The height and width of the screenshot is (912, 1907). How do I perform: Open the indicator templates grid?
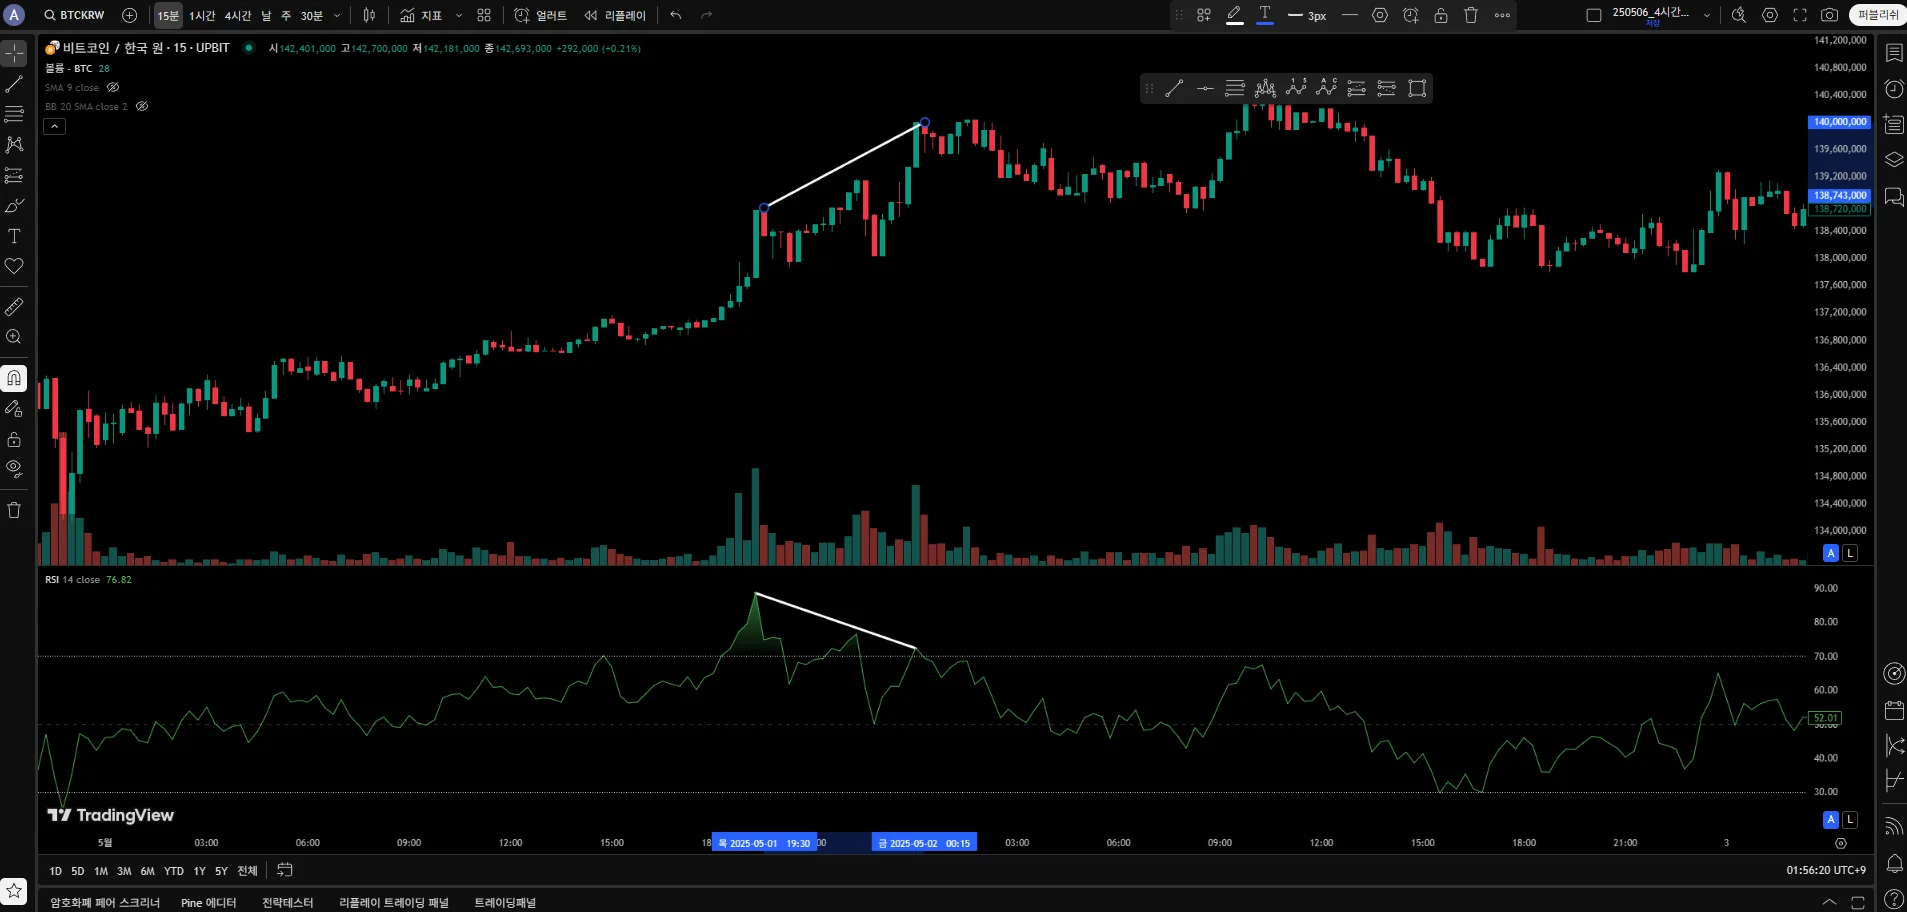pos(484,15)
